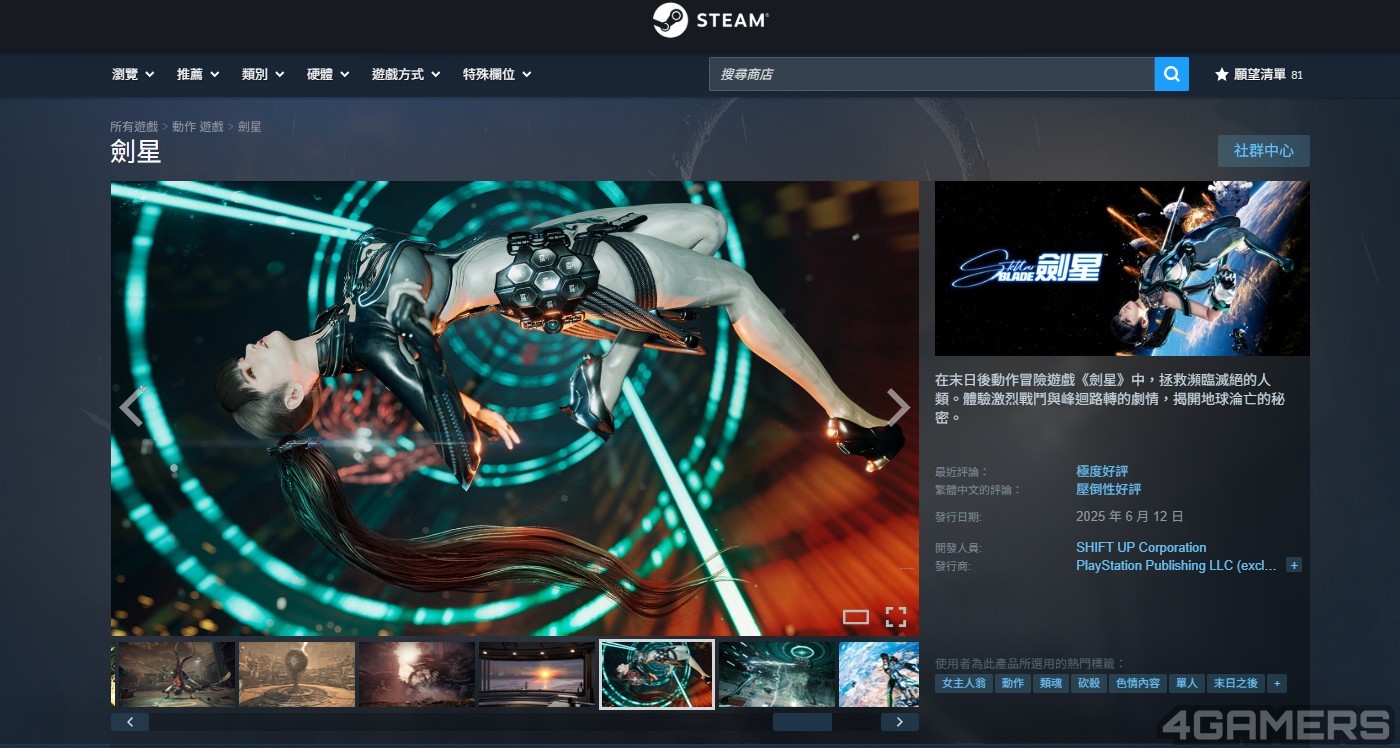
Task: Switch to theater mode rectangle icon
Action: tap(856, 617)
